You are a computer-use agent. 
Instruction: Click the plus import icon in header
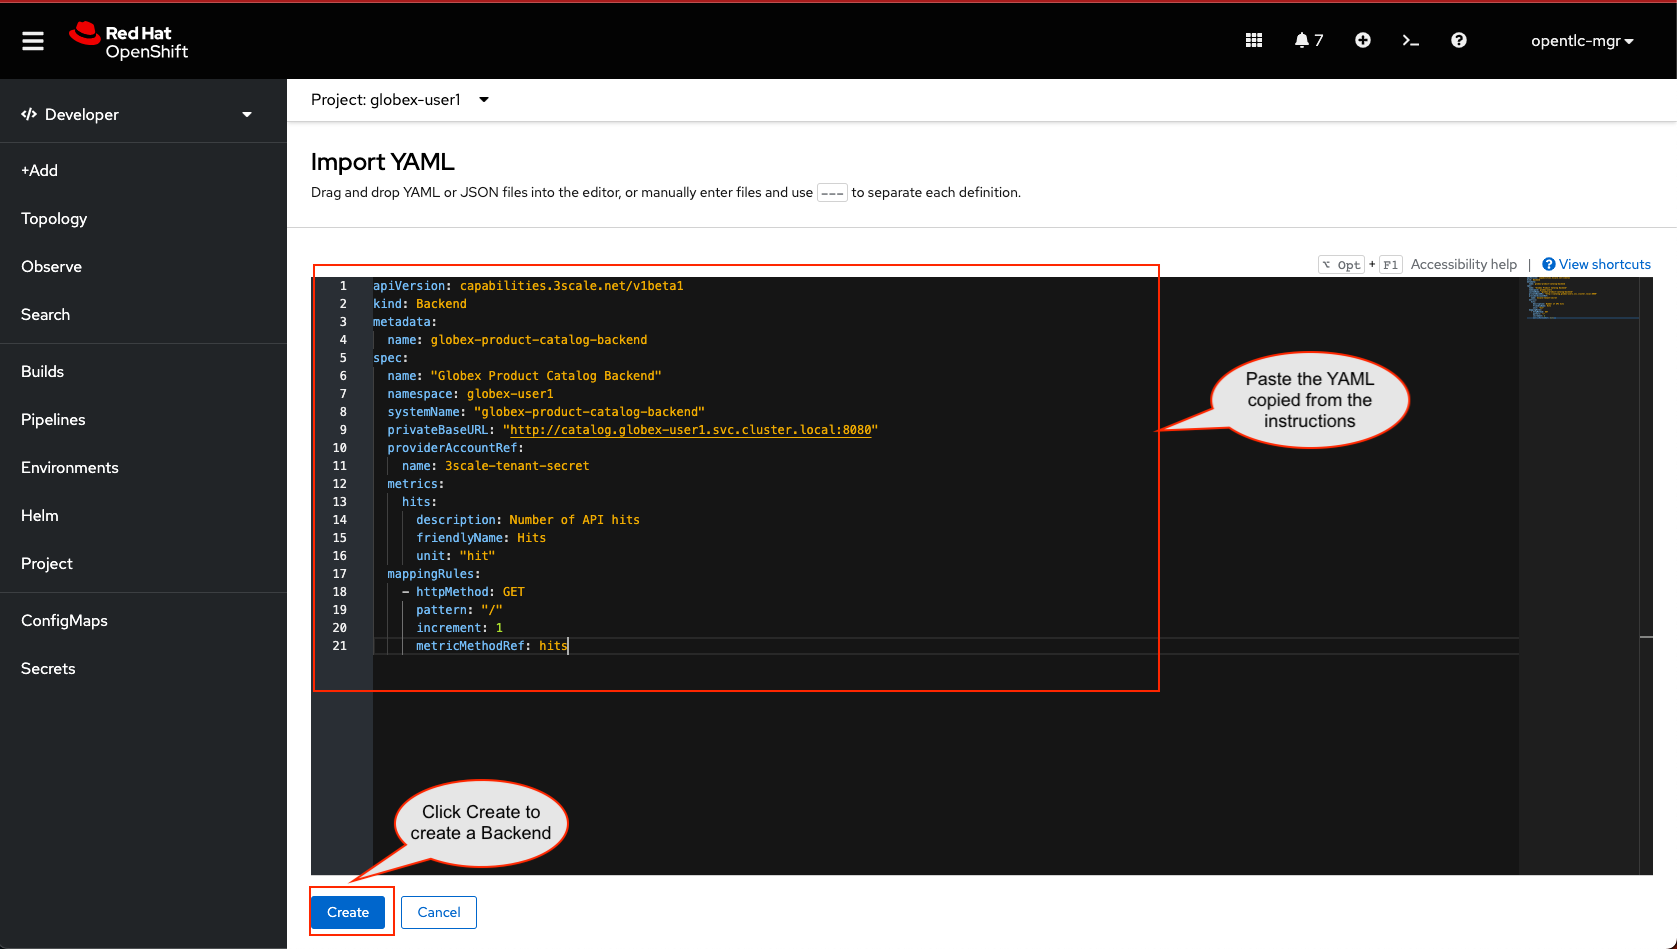point(1363,40)
